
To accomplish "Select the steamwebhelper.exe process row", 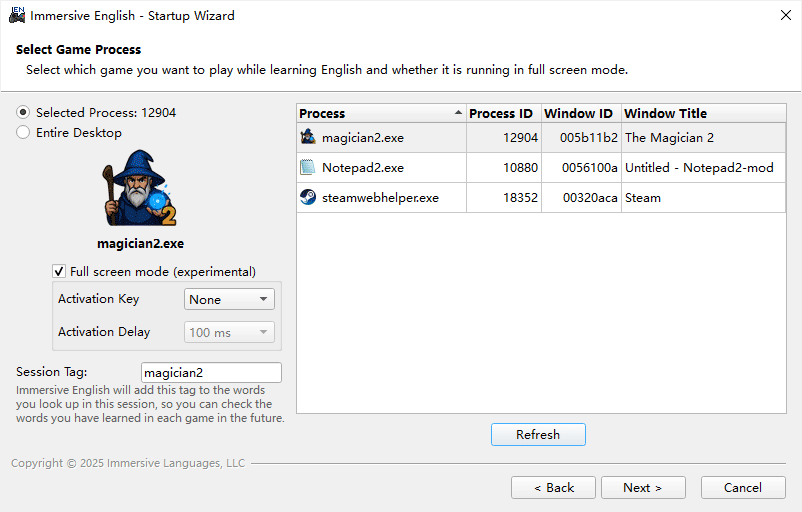I will [x=541, y=197].
